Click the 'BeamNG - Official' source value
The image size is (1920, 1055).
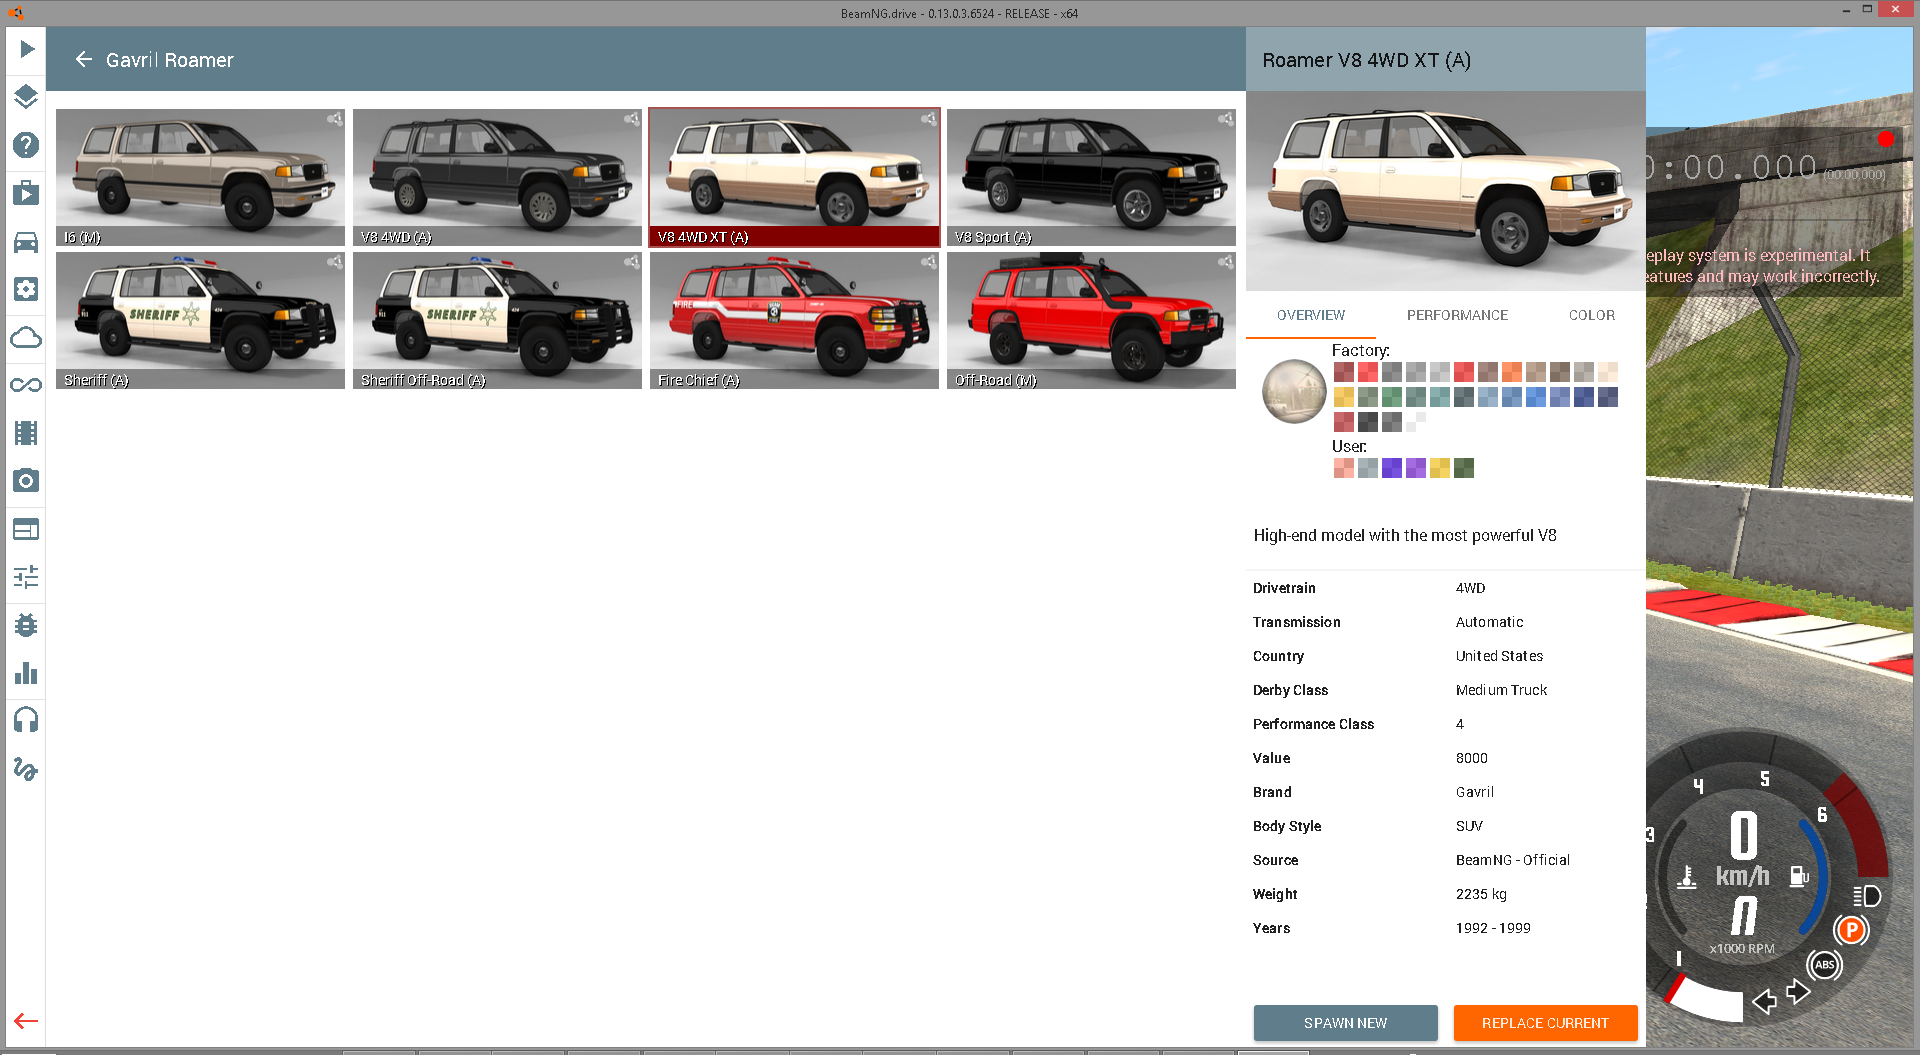(x=1512, y=860)
